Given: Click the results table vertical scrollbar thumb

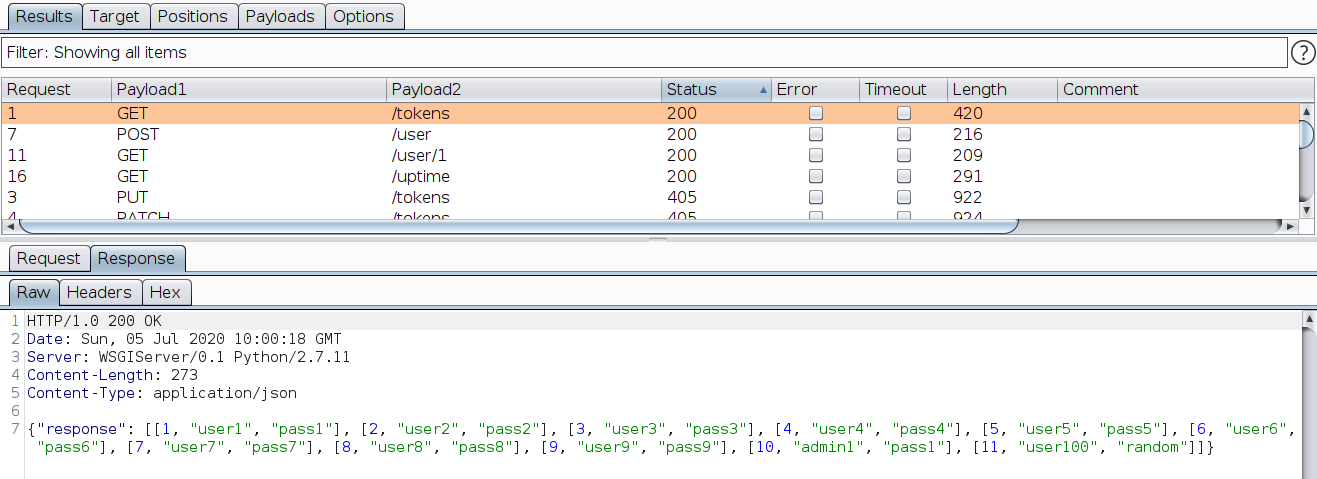Looking at the screenshot, I should (1306, 134).
